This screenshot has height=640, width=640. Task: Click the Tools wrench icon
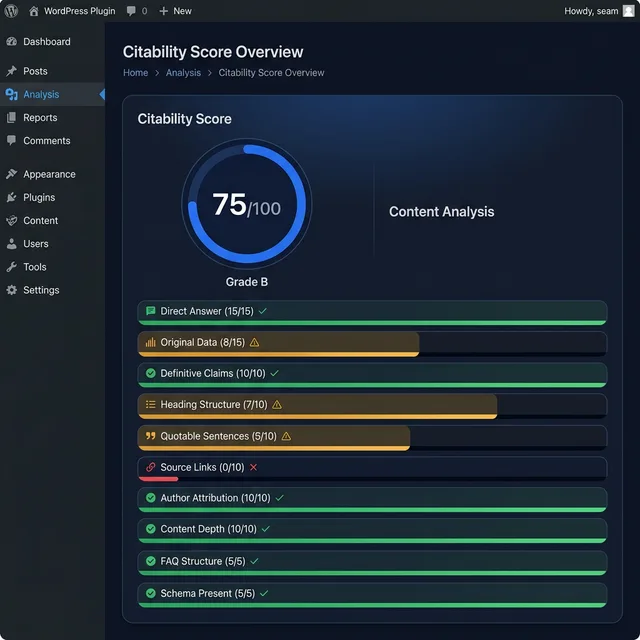[12, 267]
